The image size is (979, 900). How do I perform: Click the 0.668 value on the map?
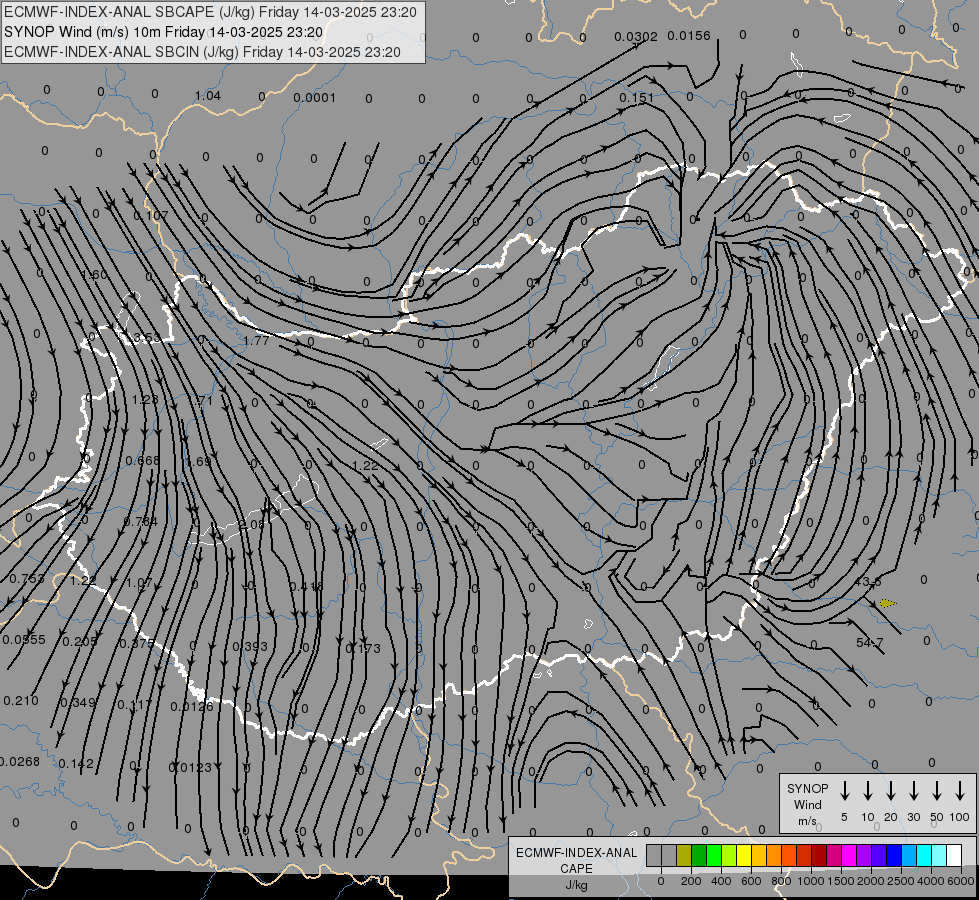pyautogui.click(x=143, y=460)
